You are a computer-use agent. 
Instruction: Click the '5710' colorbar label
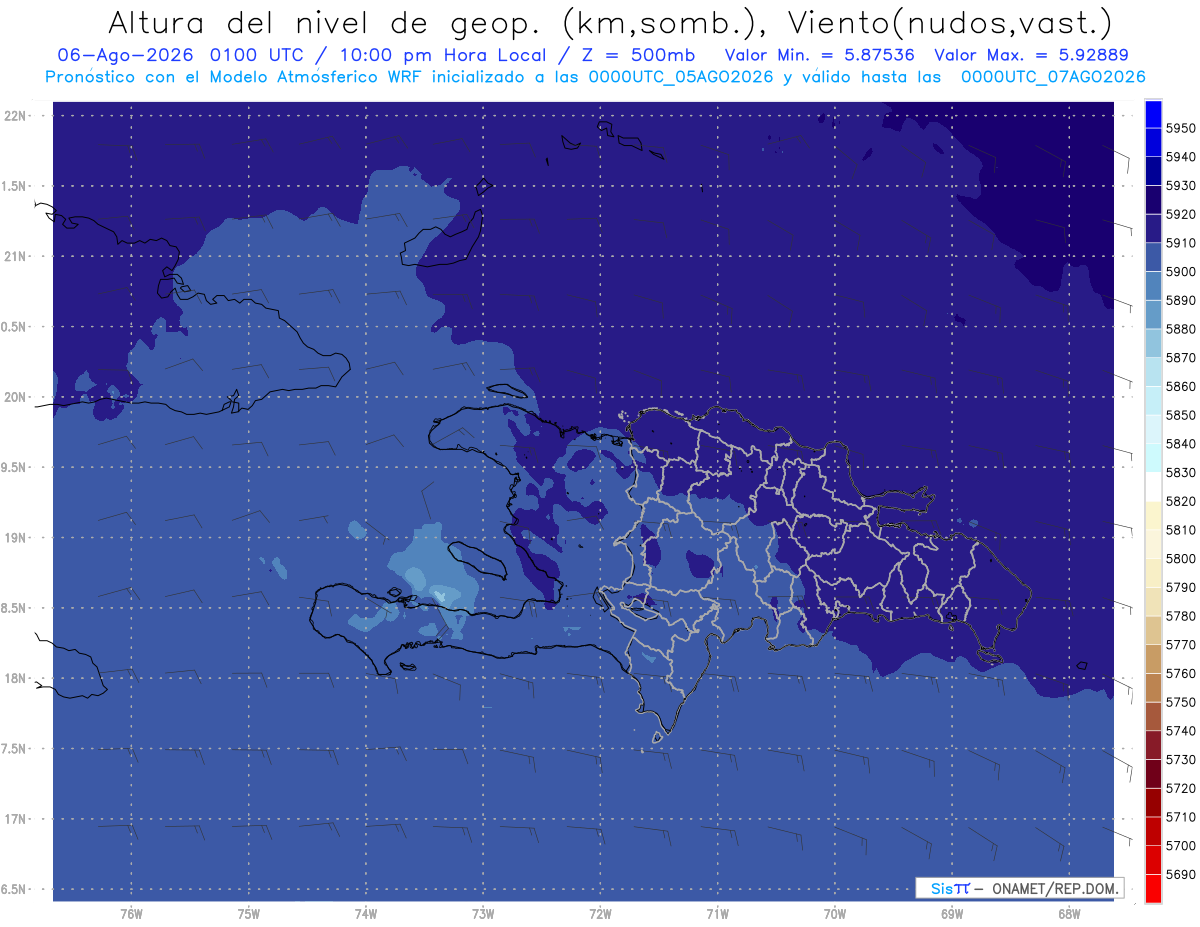[1180, 817]
